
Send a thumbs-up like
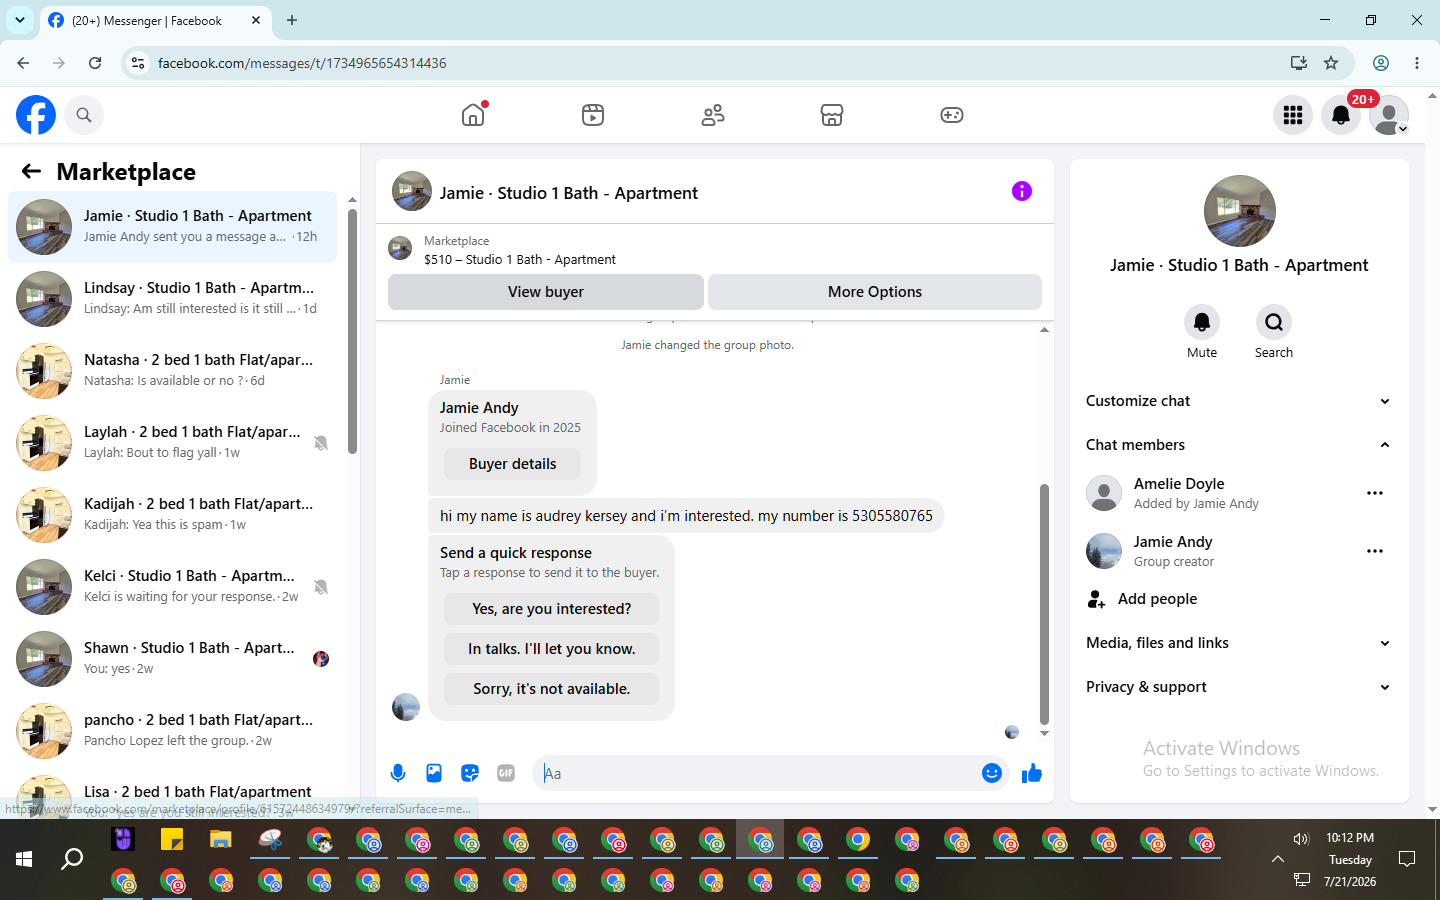tap(1032, 773)
